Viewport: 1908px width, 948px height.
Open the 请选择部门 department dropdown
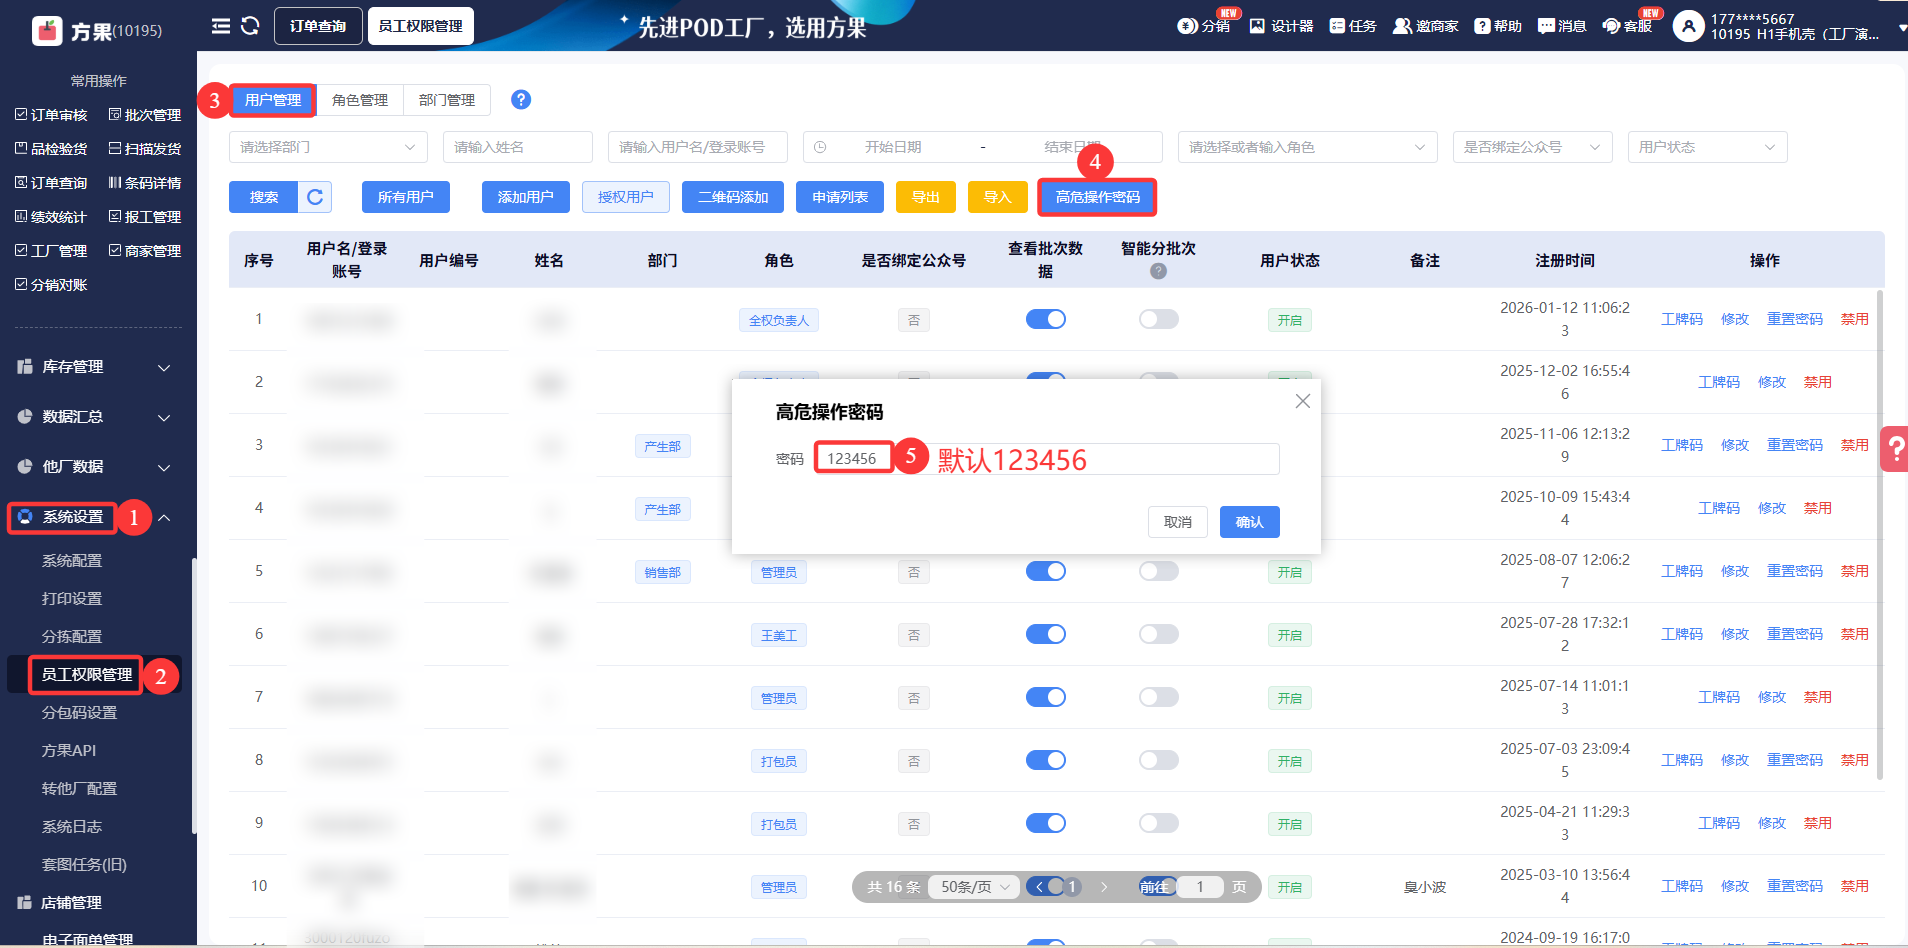coord(328,147)
